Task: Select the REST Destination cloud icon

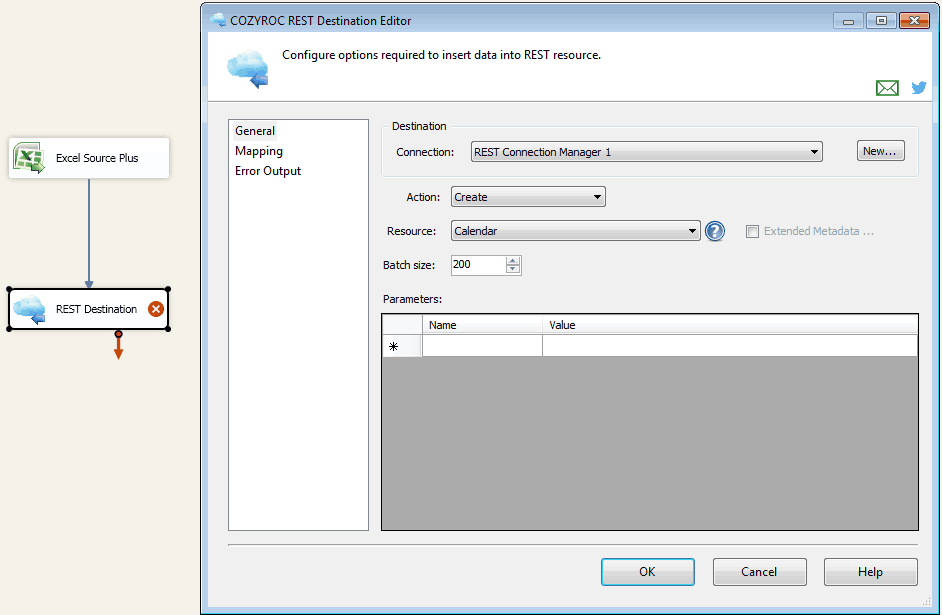Action: tap(29, 309)
